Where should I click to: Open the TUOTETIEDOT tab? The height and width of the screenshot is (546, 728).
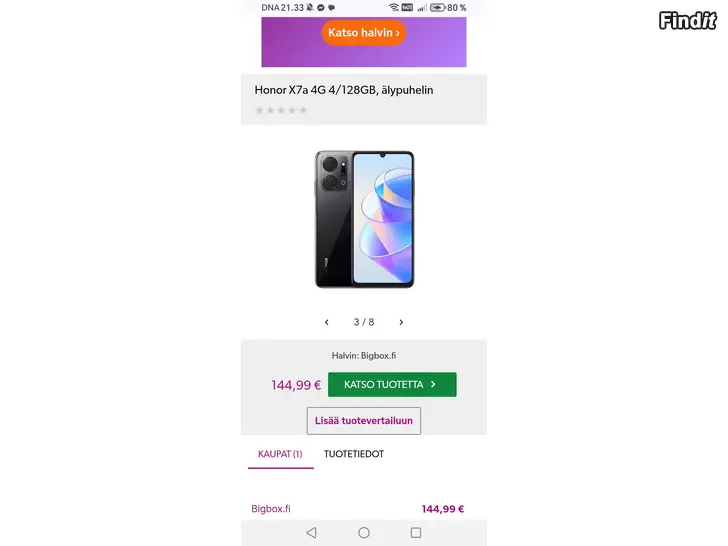pos(354,454)
